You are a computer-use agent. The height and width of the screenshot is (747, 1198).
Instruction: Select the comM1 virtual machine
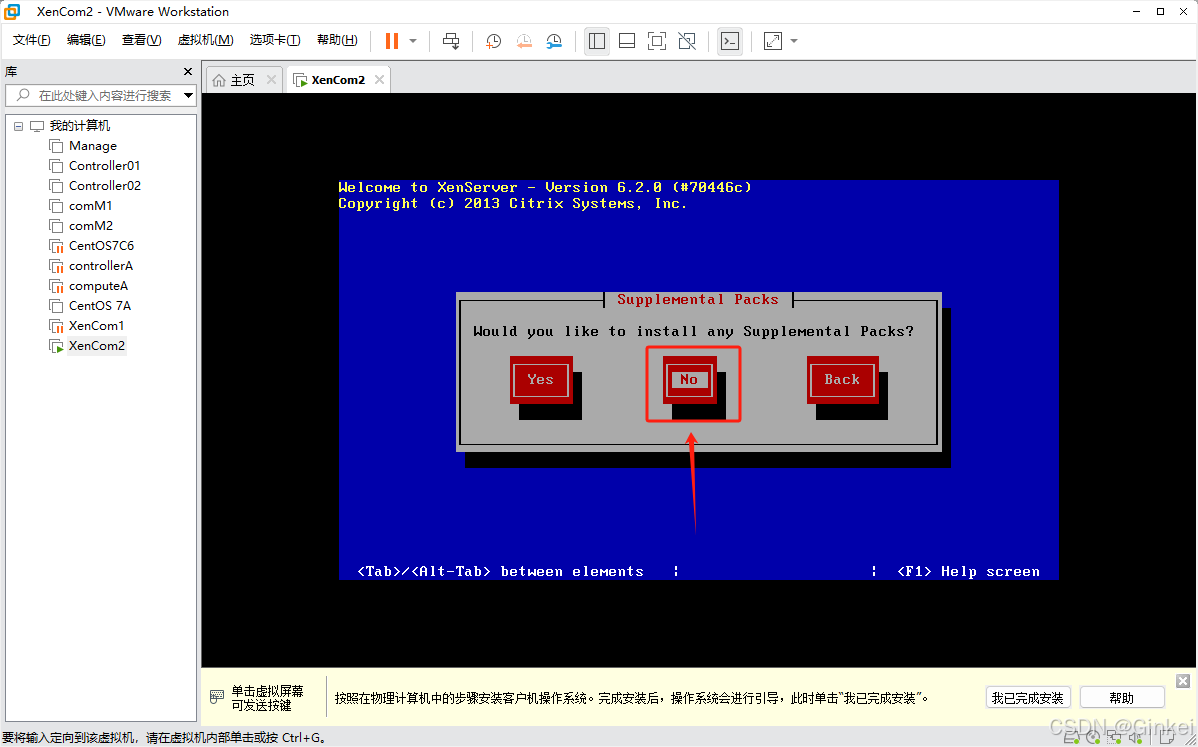pyautogui.click(x=90, y=205)
